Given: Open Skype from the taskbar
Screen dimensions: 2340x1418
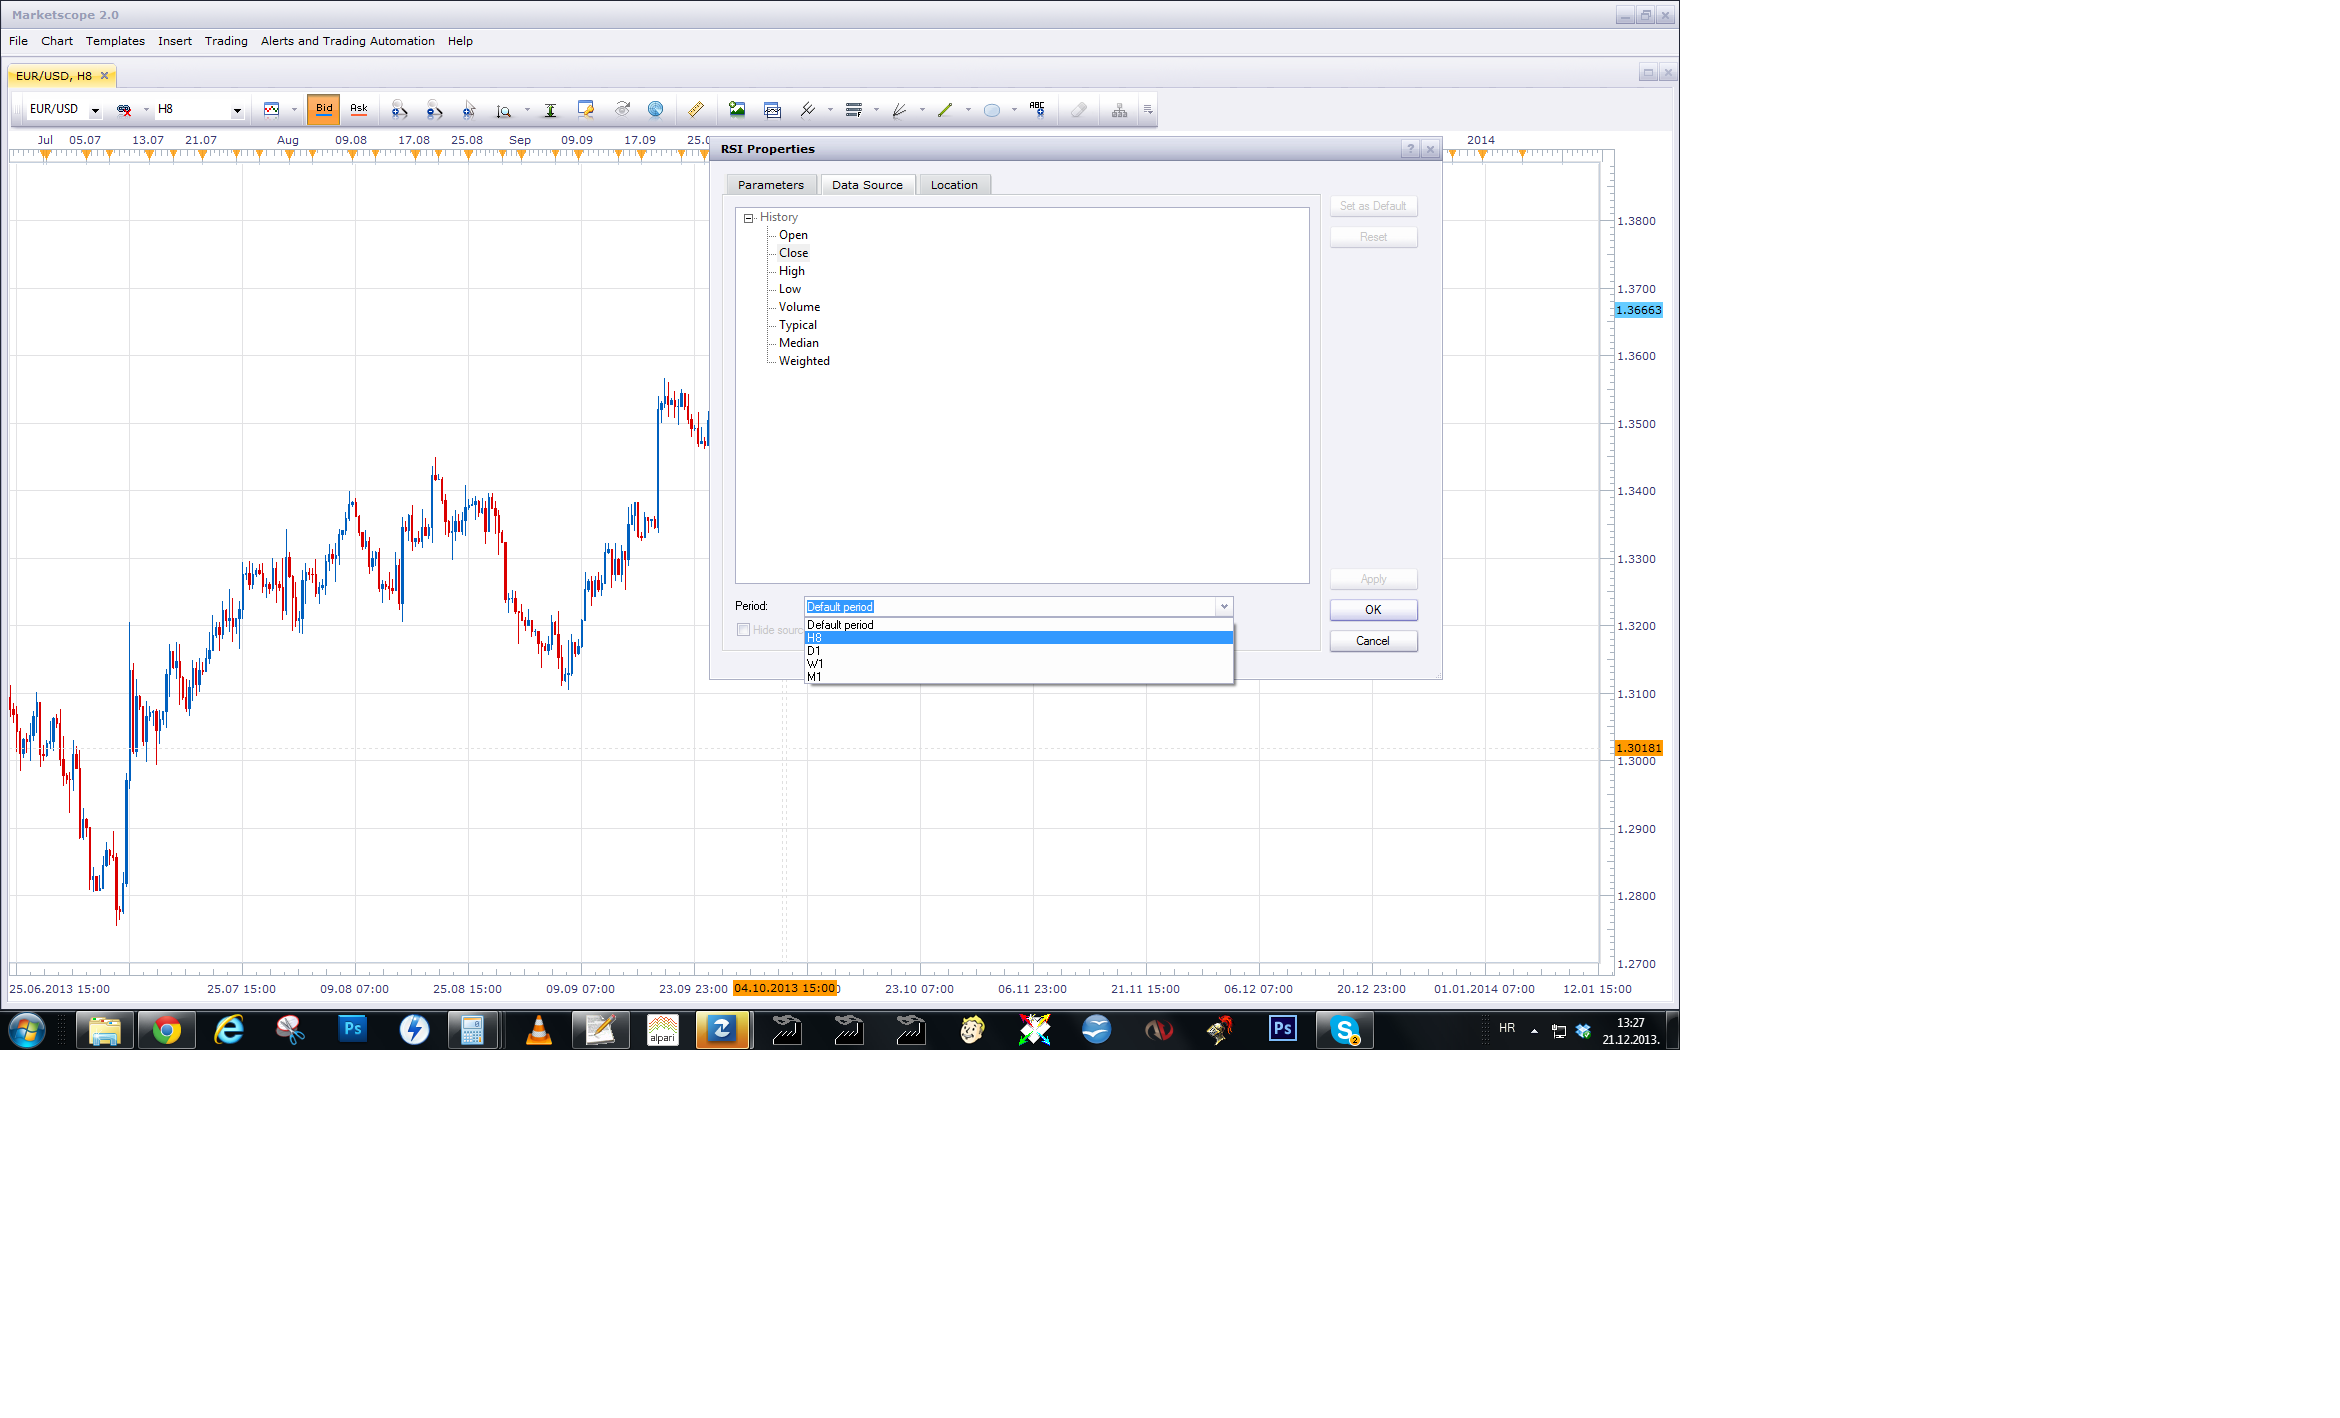Looking at the screenshot, I should [1345, 1030].
